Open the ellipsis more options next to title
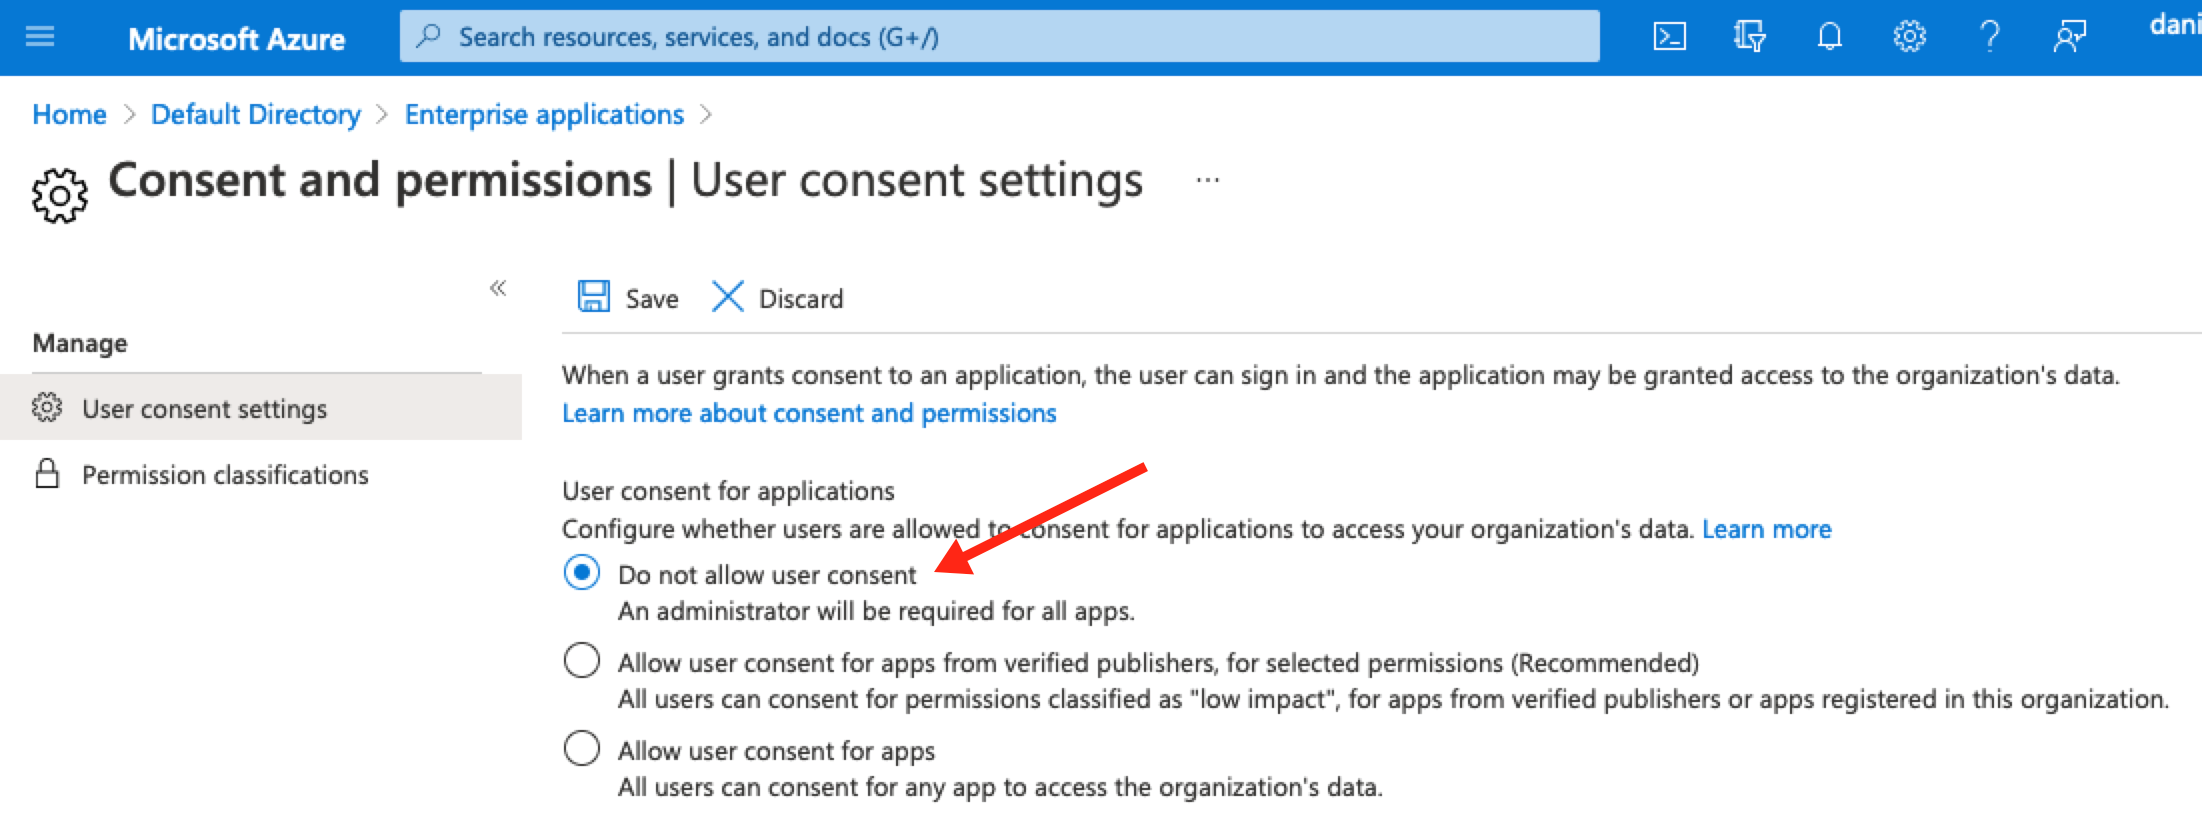The image size is (2202, 832). pos(1207,181)
